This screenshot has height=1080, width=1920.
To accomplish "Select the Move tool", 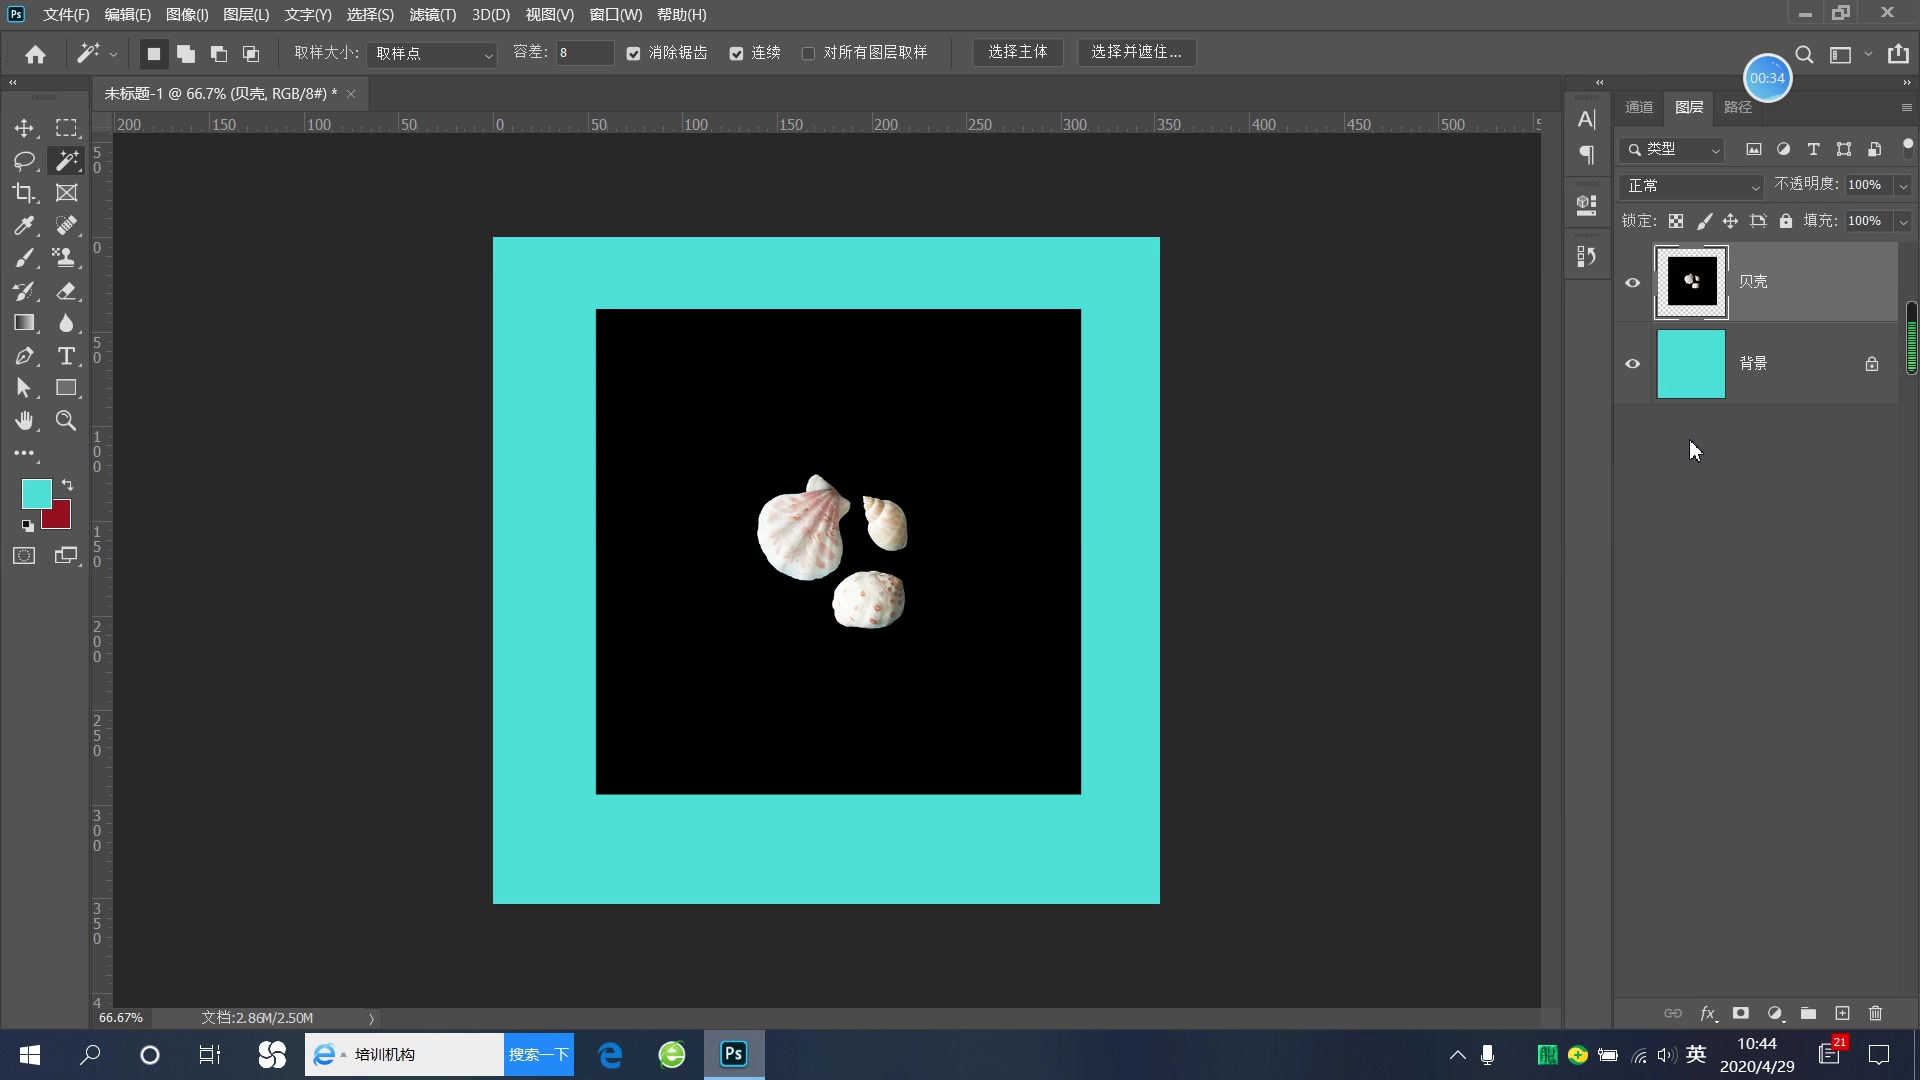I will [24, 128].
